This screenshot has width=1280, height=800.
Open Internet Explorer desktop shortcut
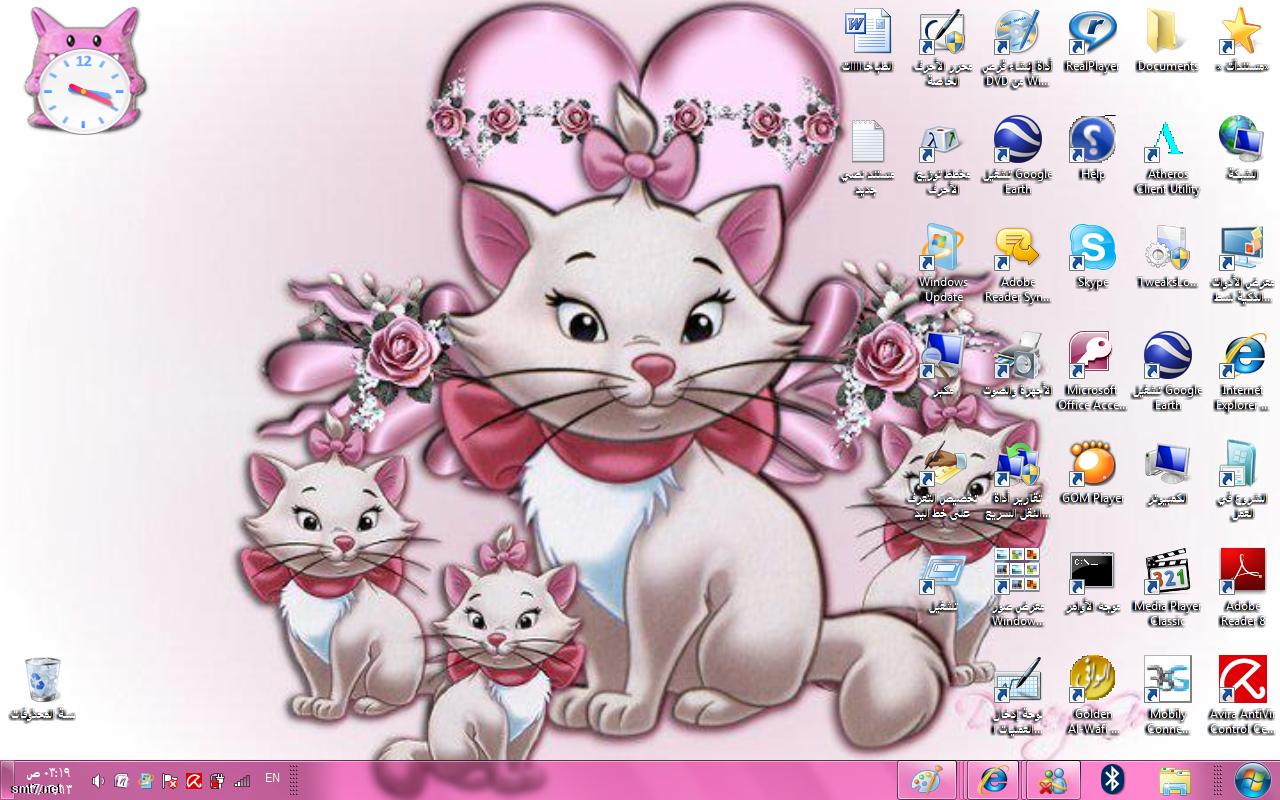pos(1242,372)
